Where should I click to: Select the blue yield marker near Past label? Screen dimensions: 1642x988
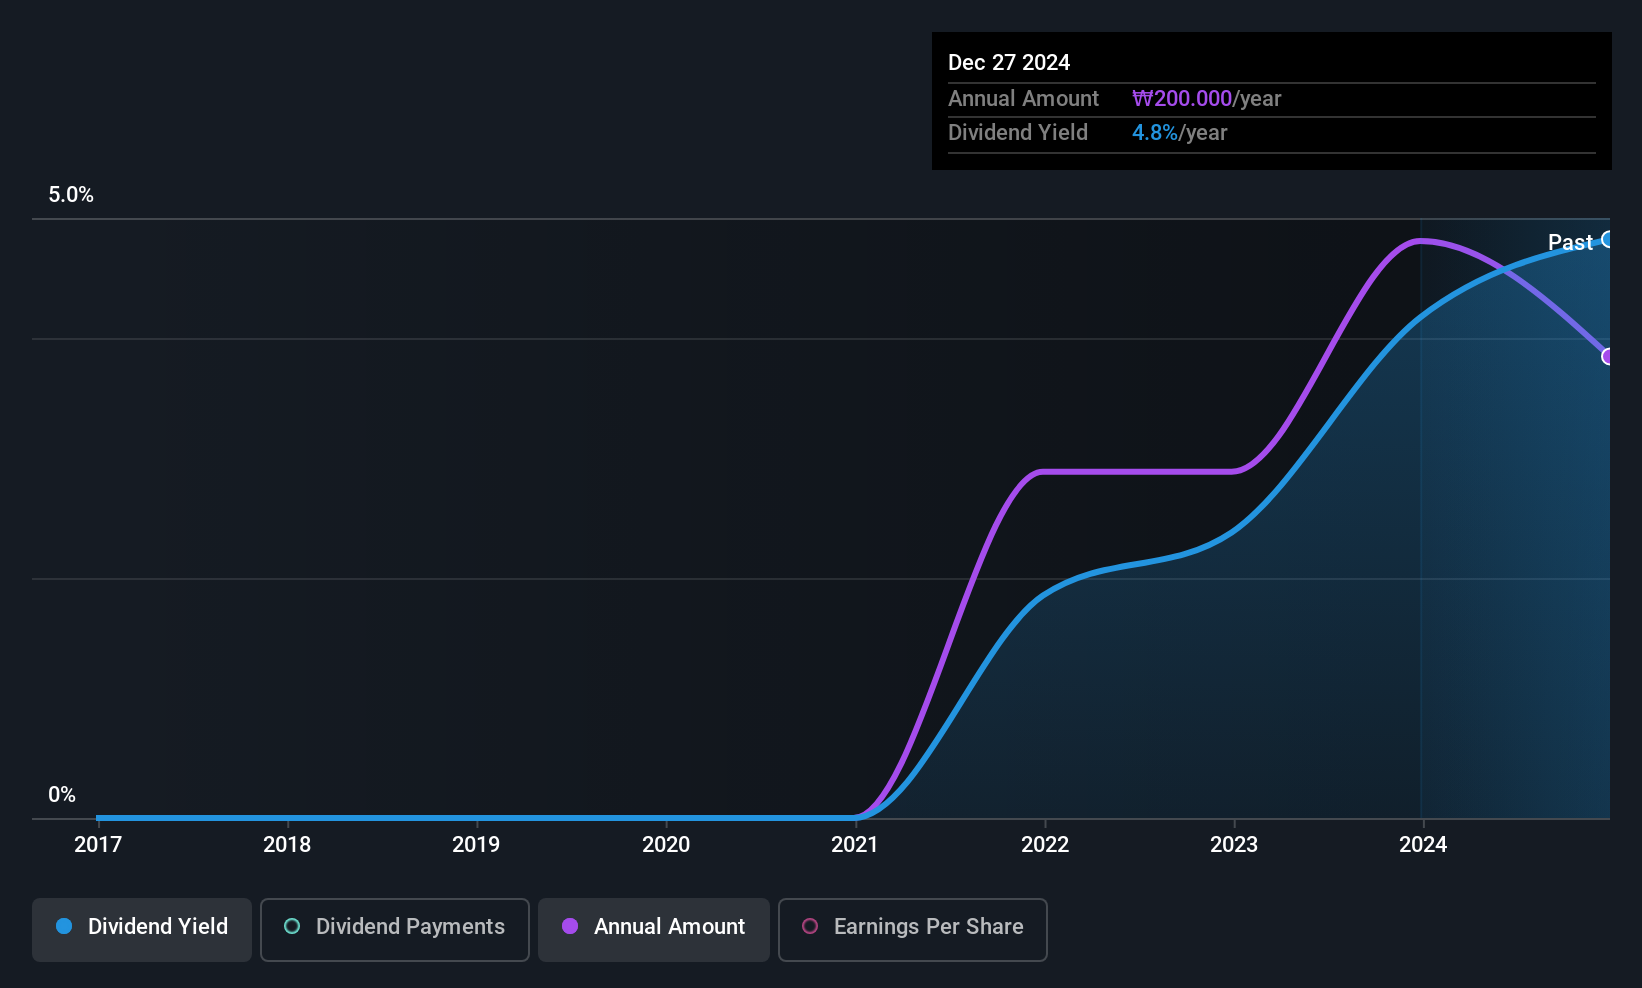tap(1608, 240)
